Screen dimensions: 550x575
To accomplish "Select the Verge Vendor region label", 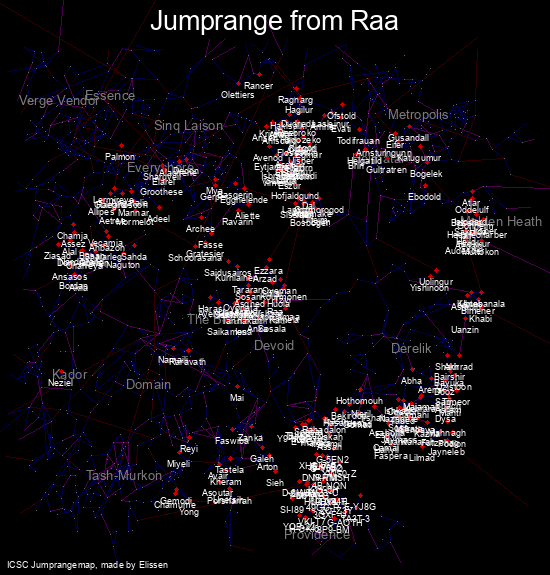I will pyautogui.click(x=59, y=100).
